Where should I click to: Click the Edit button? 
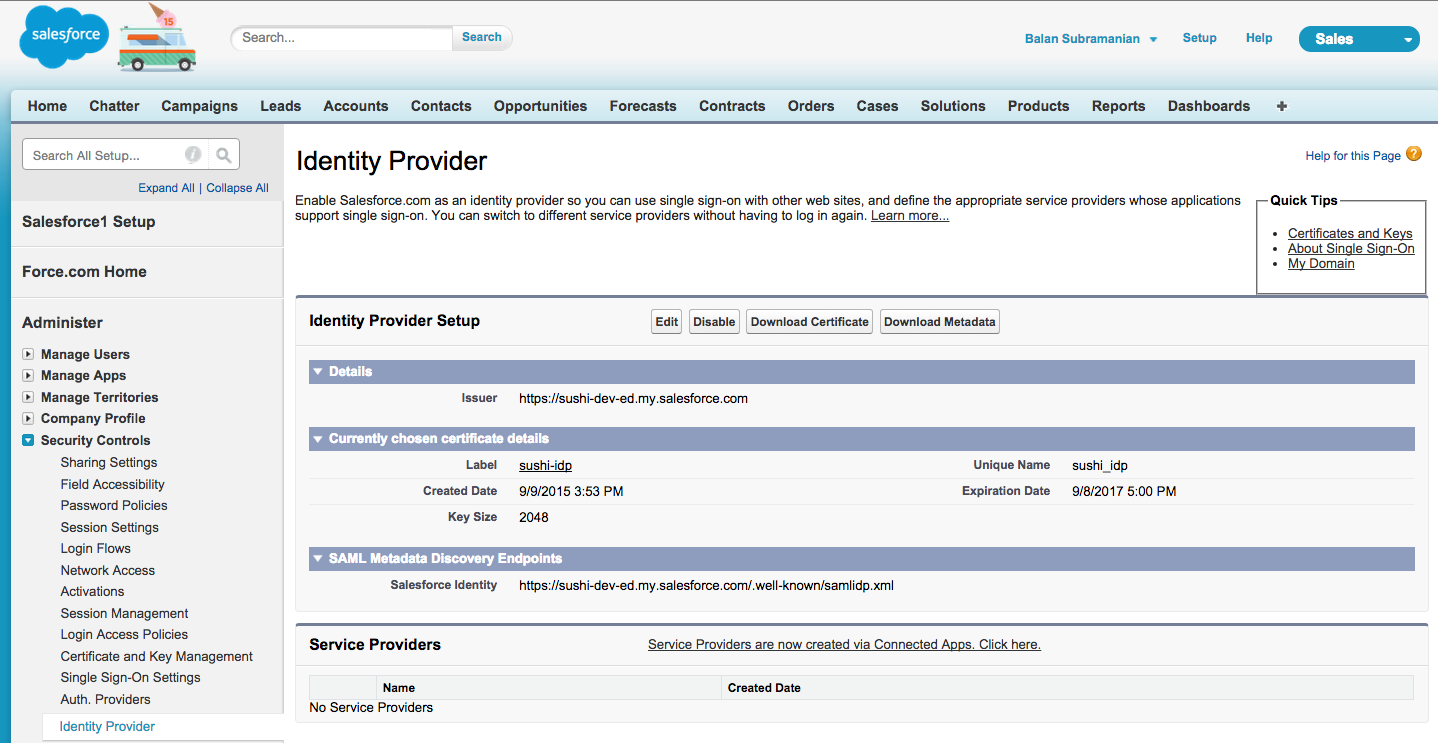(667, 322)
